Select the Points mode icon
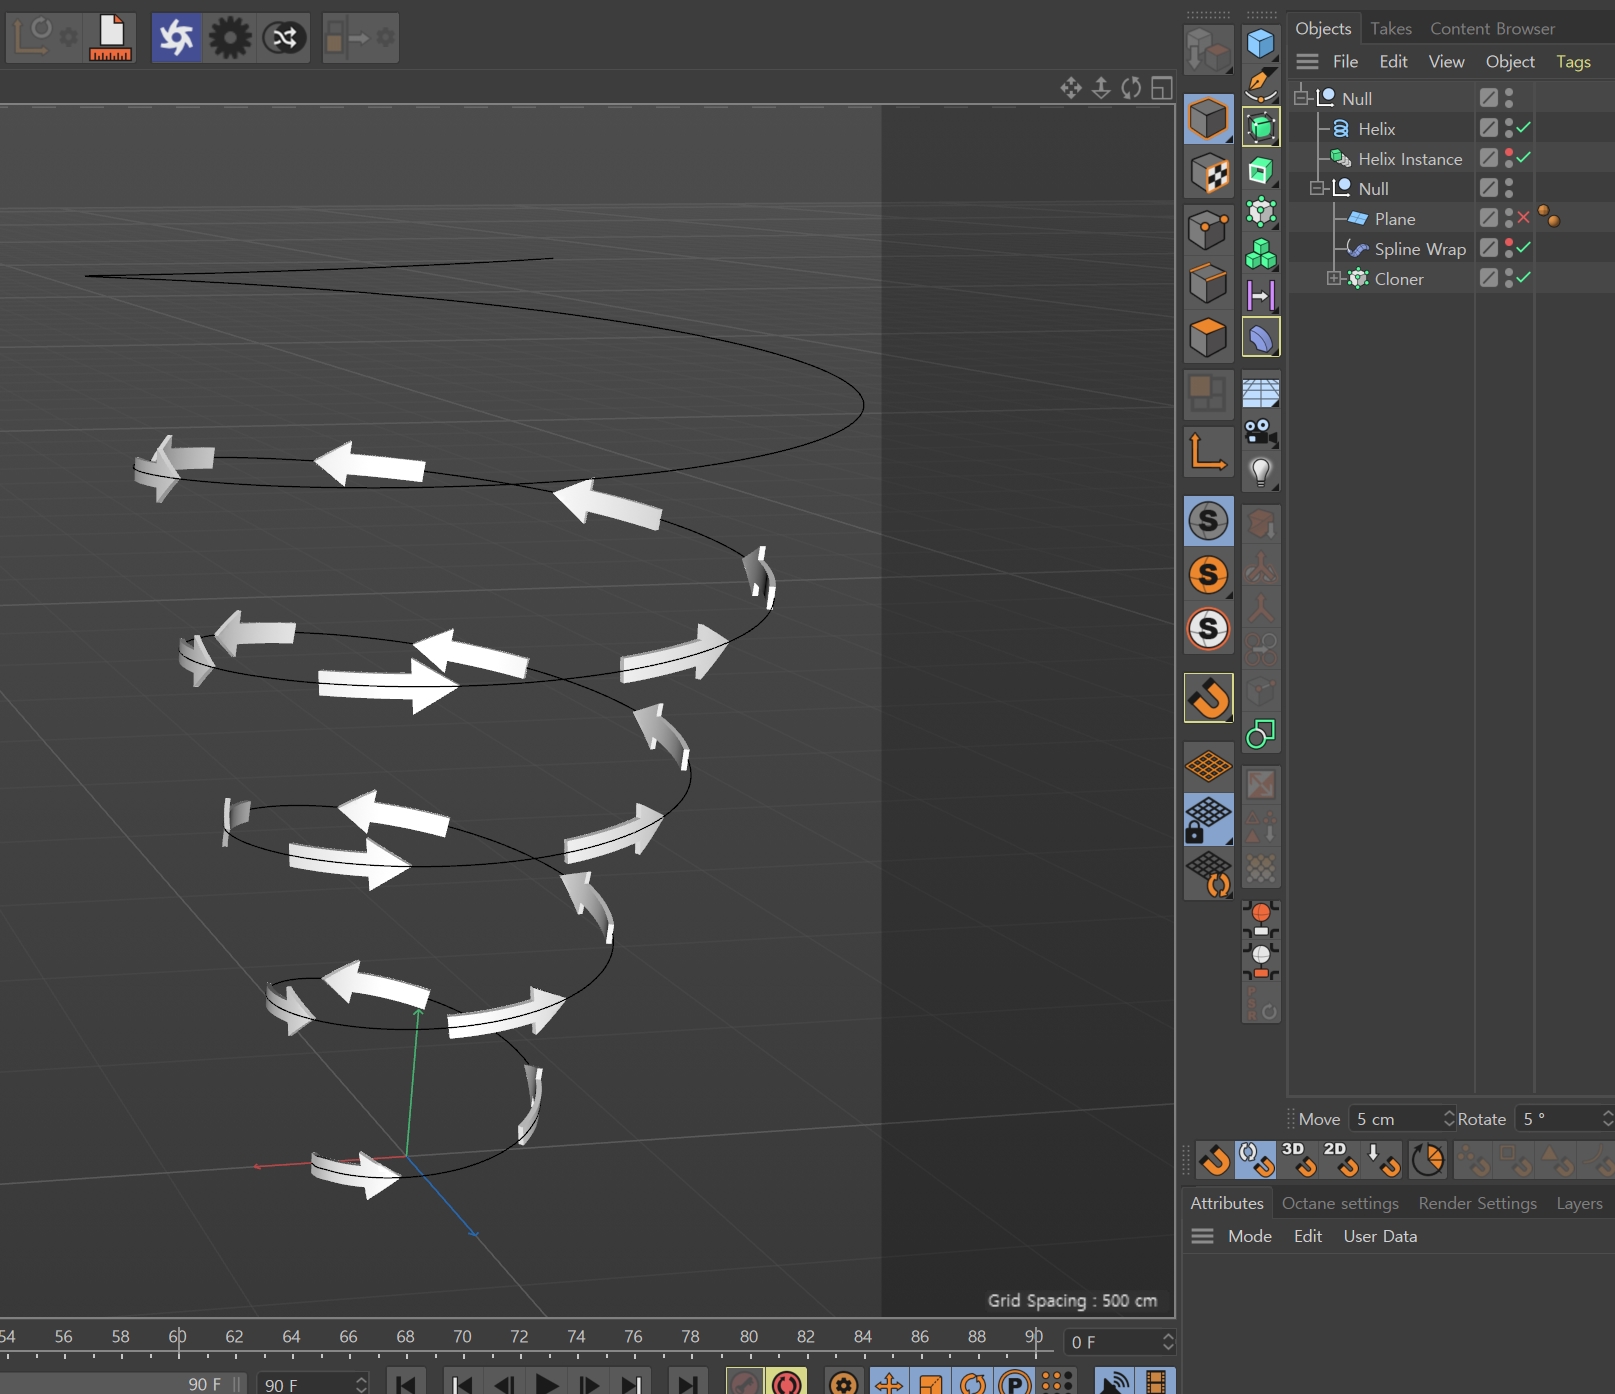1615x1394 pixels. point(1209,230)
